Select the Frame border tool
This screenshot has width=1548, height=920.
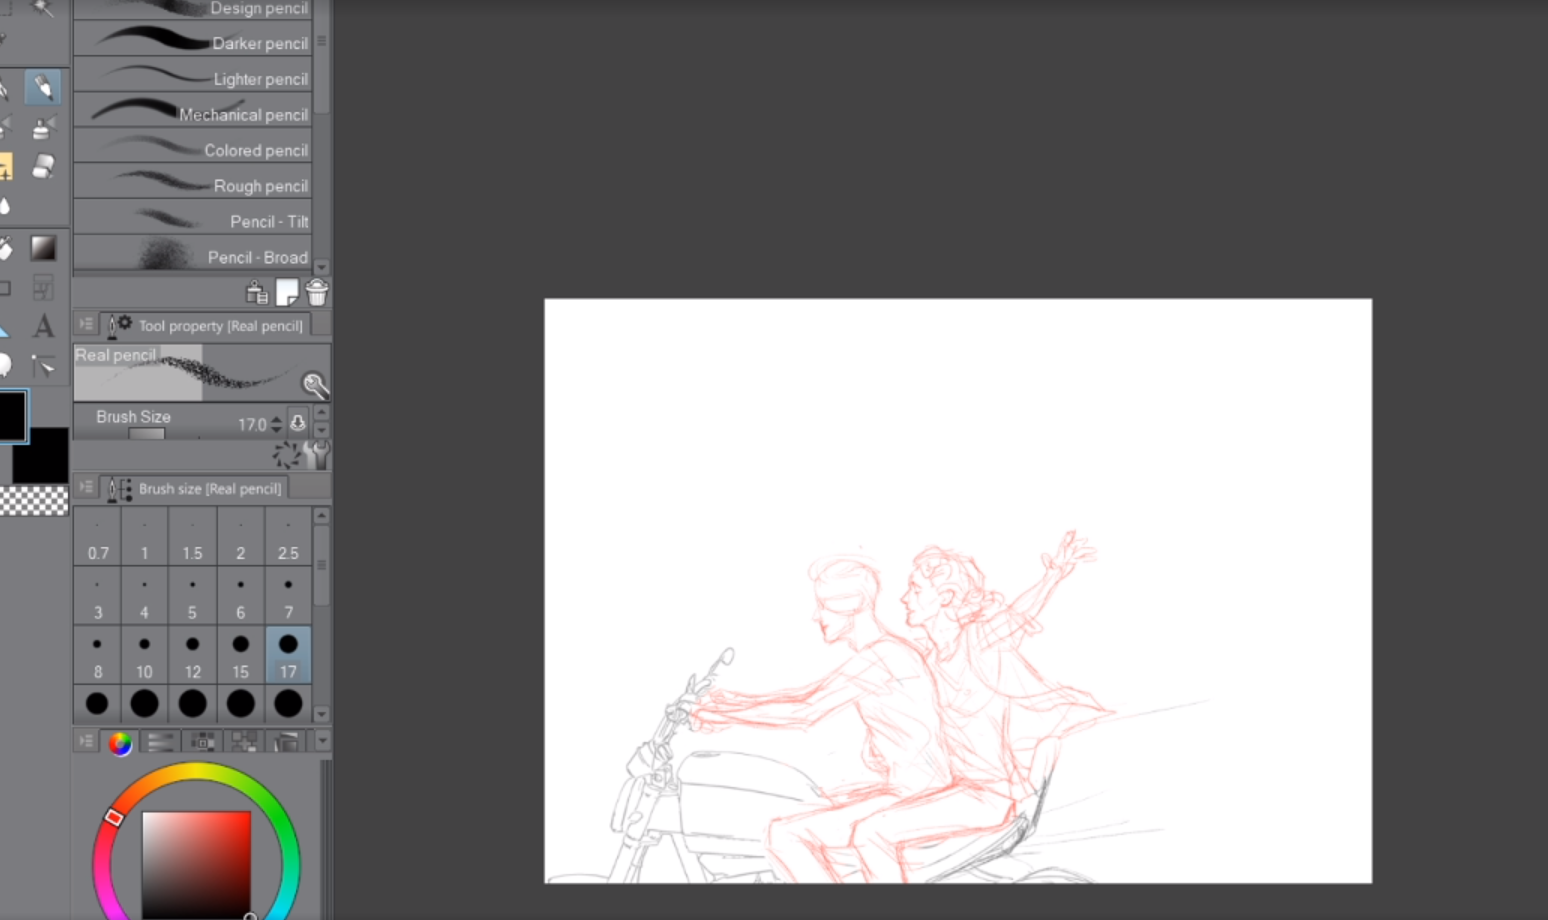43,288
